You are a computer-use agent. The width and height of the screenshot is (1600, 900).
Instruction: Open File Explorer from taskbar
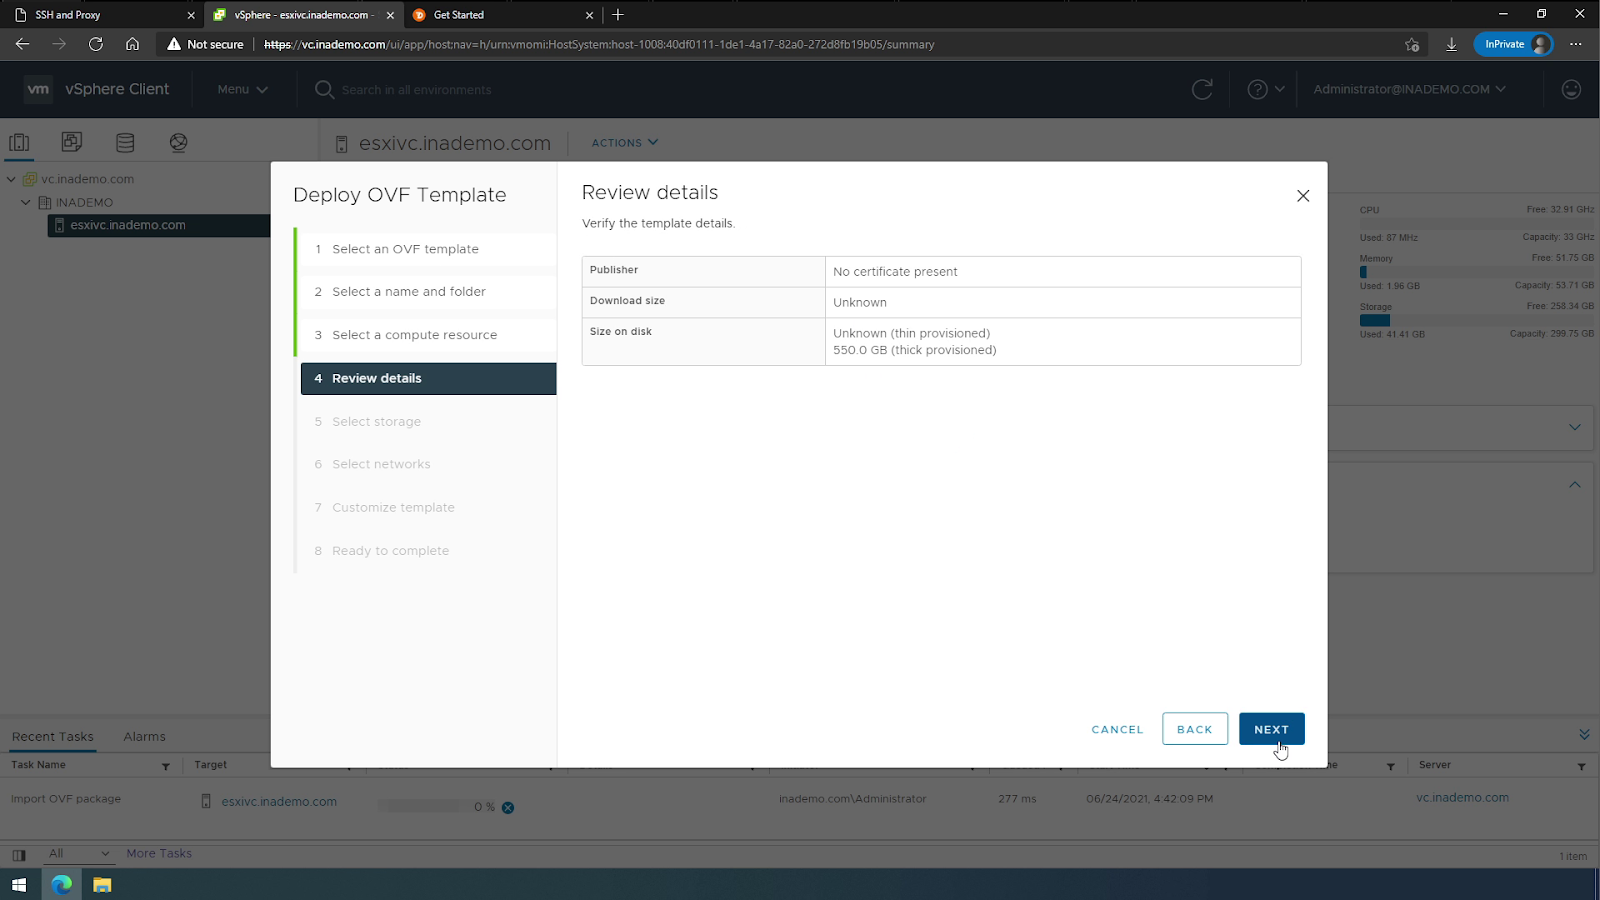[x=102, y=885]
